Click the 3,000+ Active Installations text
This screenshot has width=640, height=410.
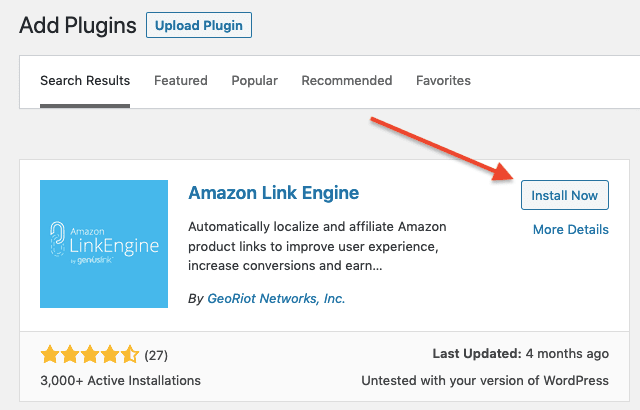click(x=120, y=380)
